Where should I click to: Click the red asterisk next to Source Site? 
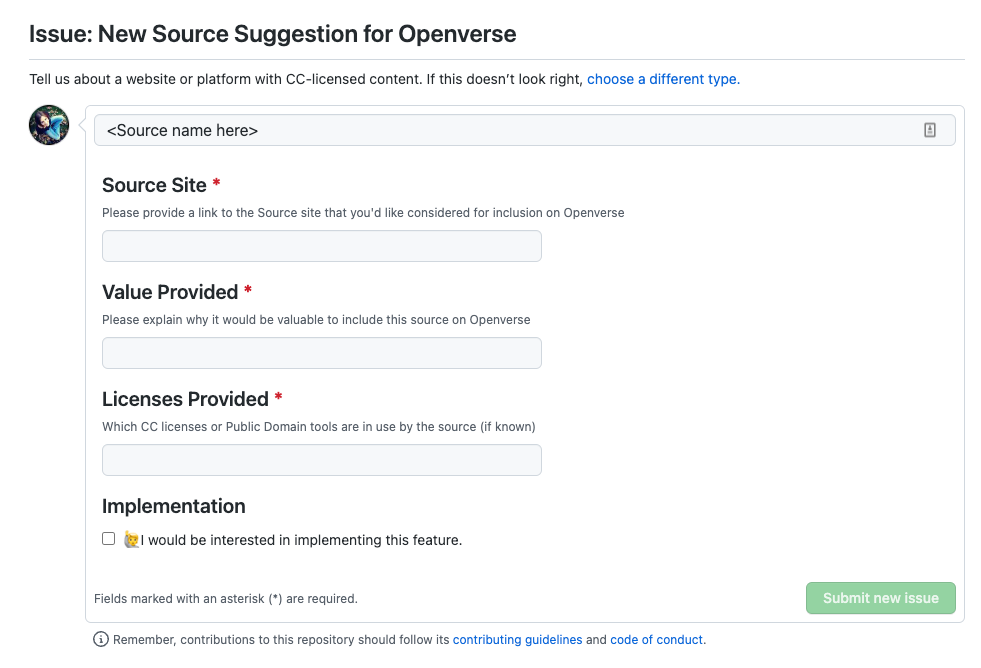(x=216, y=184)
